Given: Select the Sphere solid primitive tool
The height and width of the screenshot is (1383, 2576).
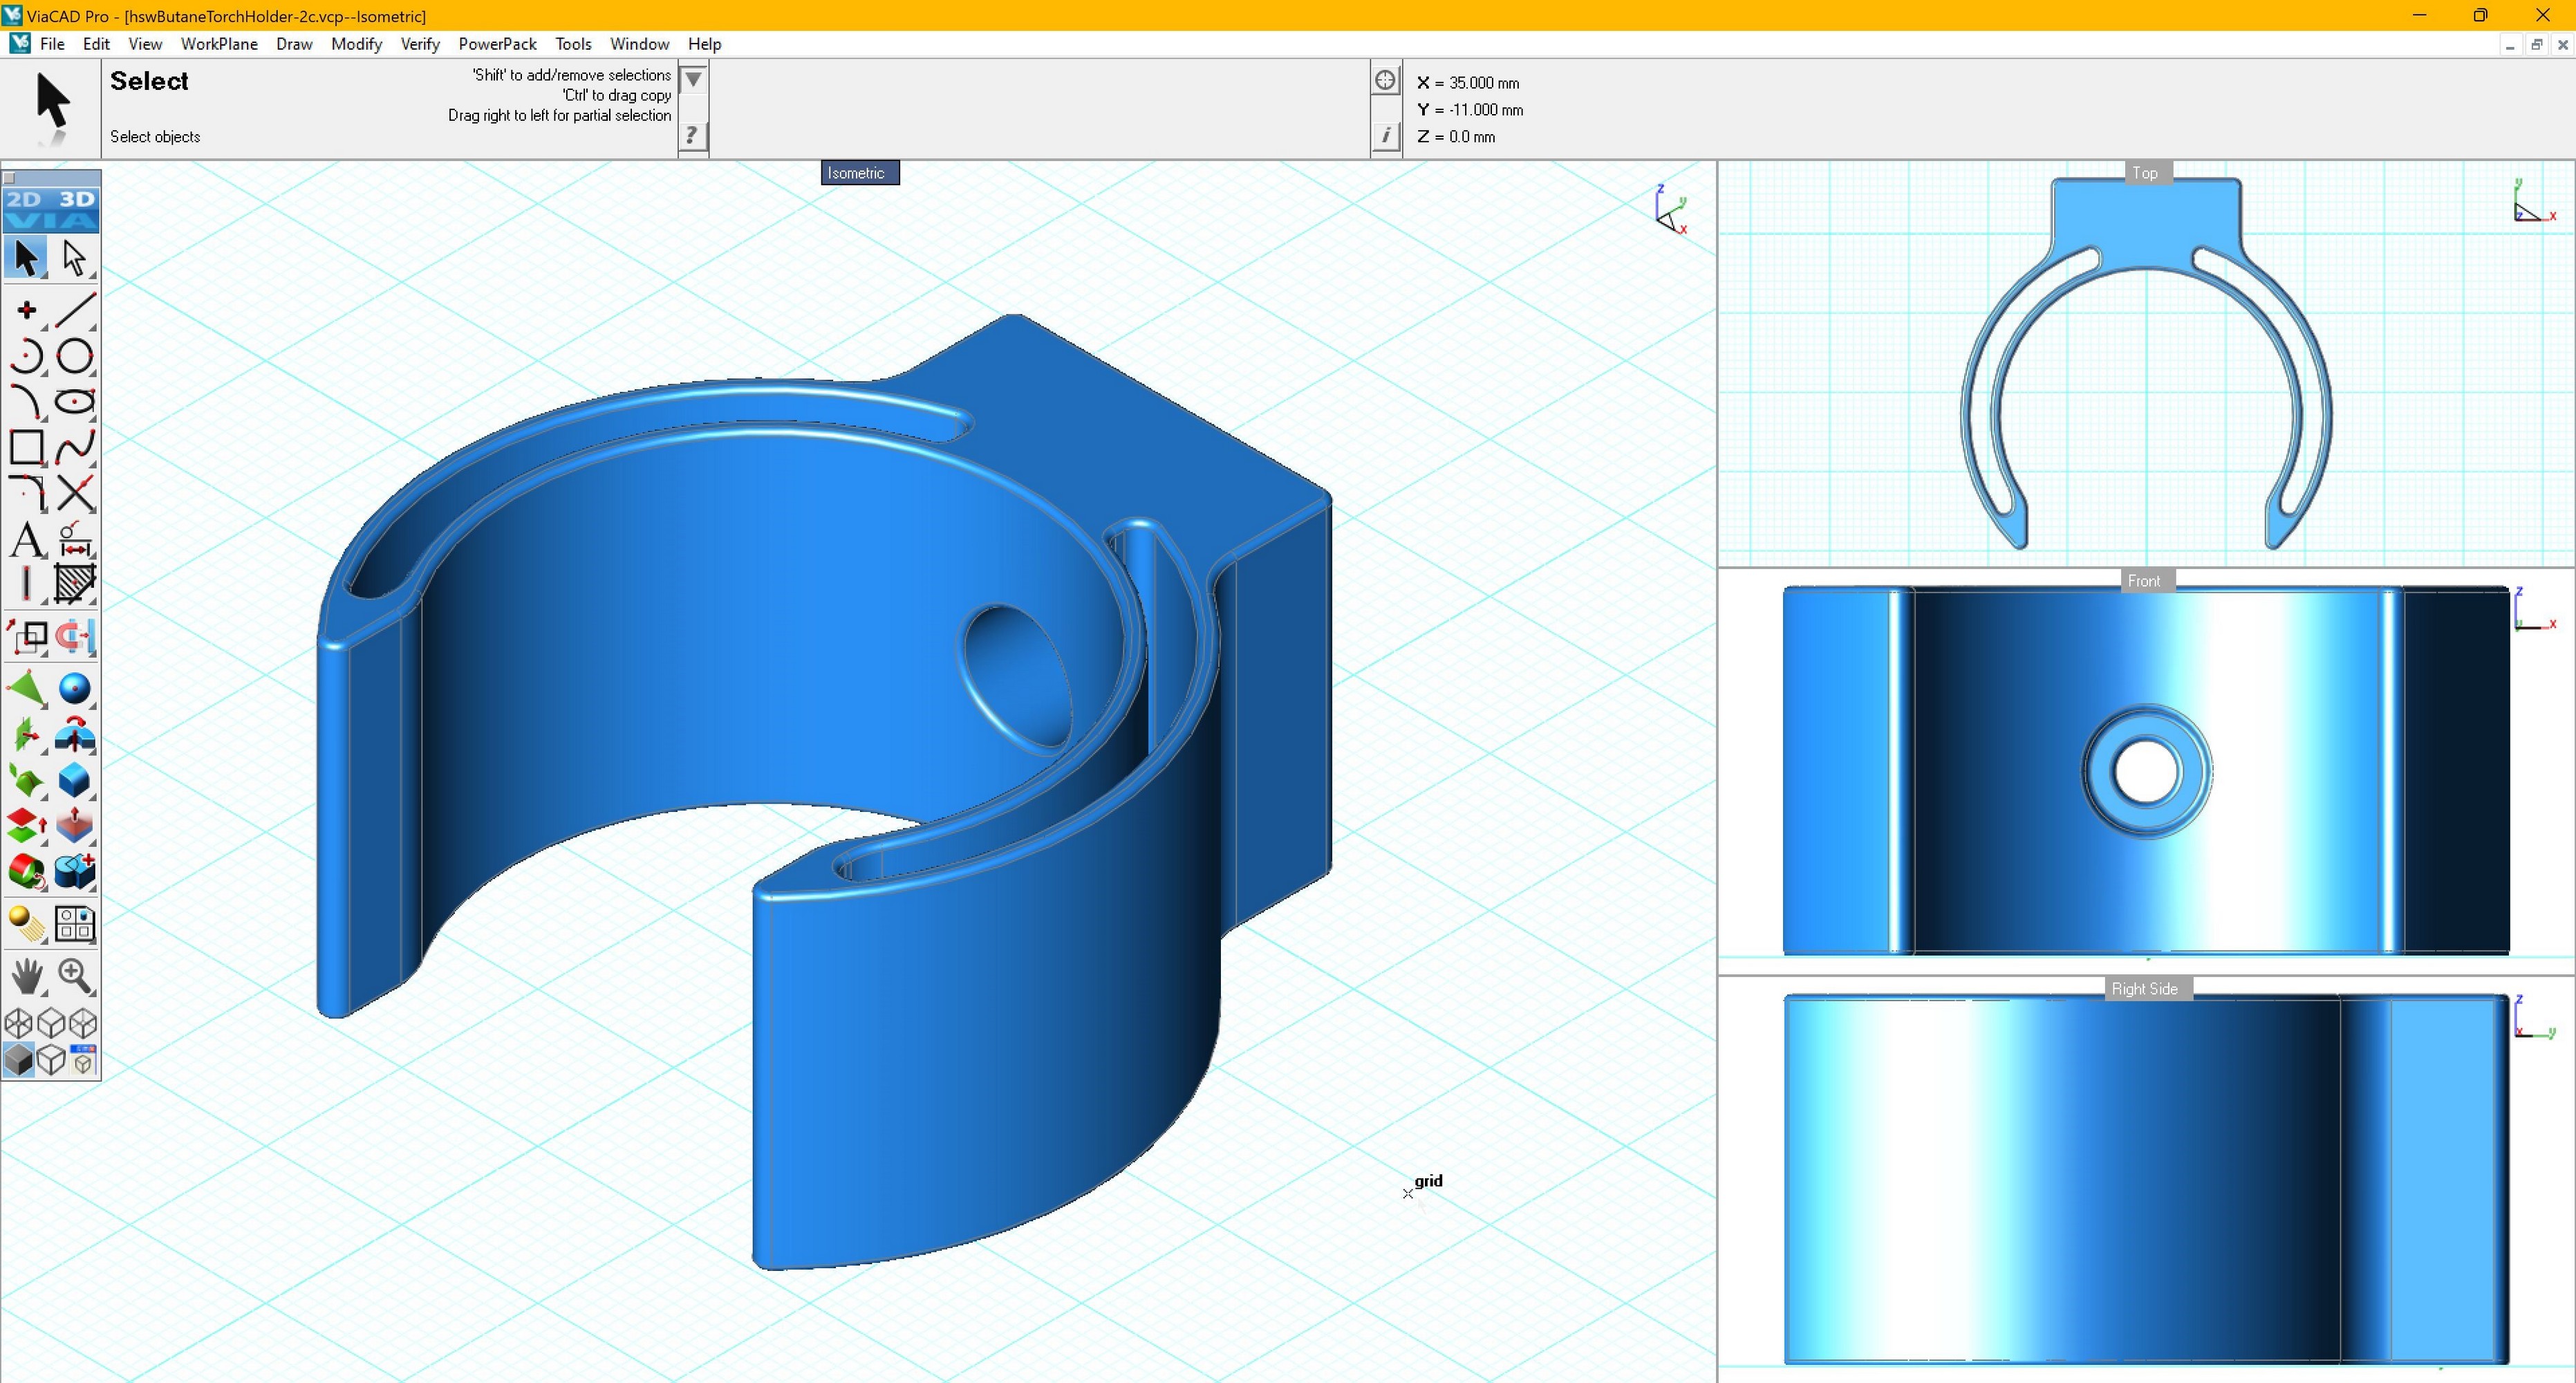Looking at the screenshot, I should 75,689.
